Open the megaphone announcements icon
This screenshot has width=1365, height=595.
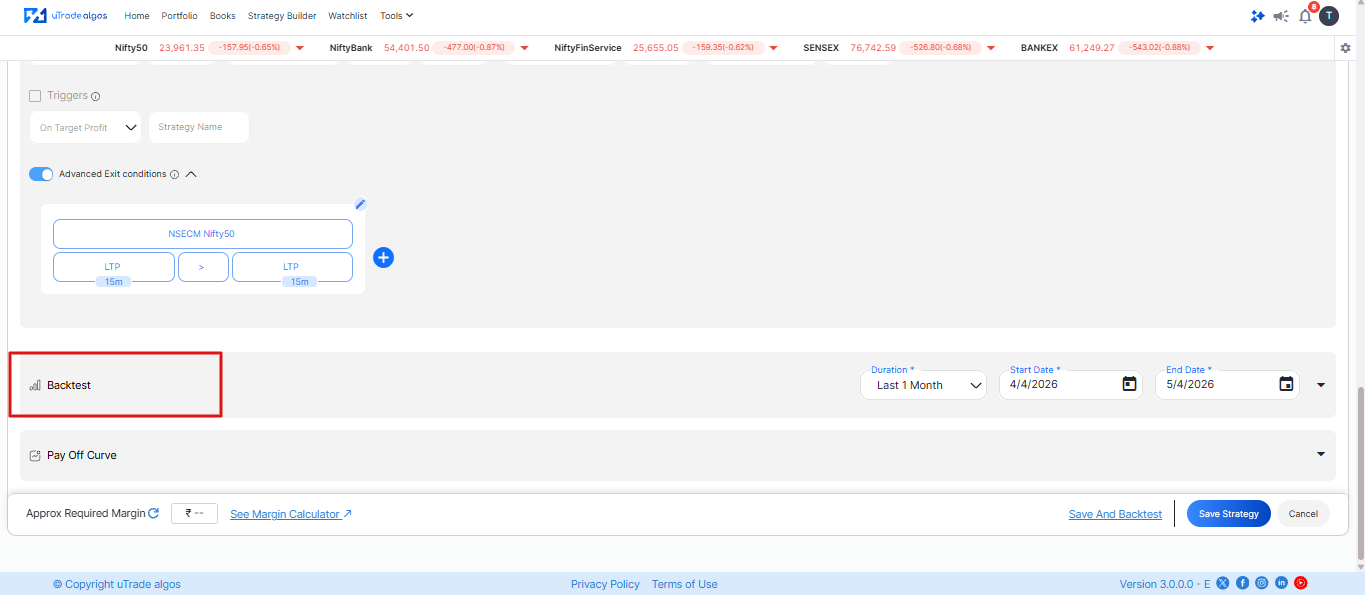(x=1281, y=16)
